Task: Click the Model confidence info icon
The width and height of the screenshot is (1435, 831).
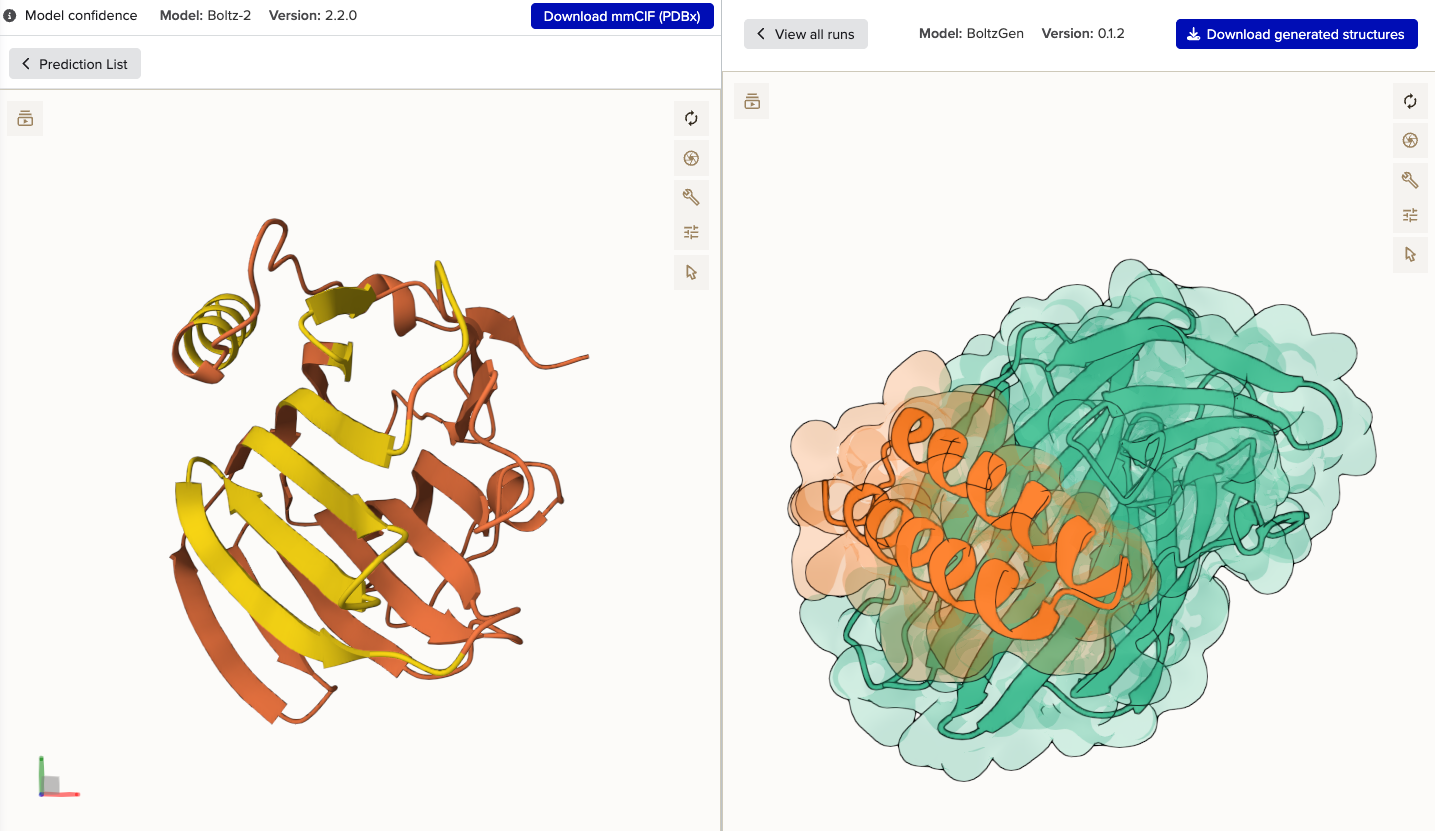Action: tap(10, 16)
